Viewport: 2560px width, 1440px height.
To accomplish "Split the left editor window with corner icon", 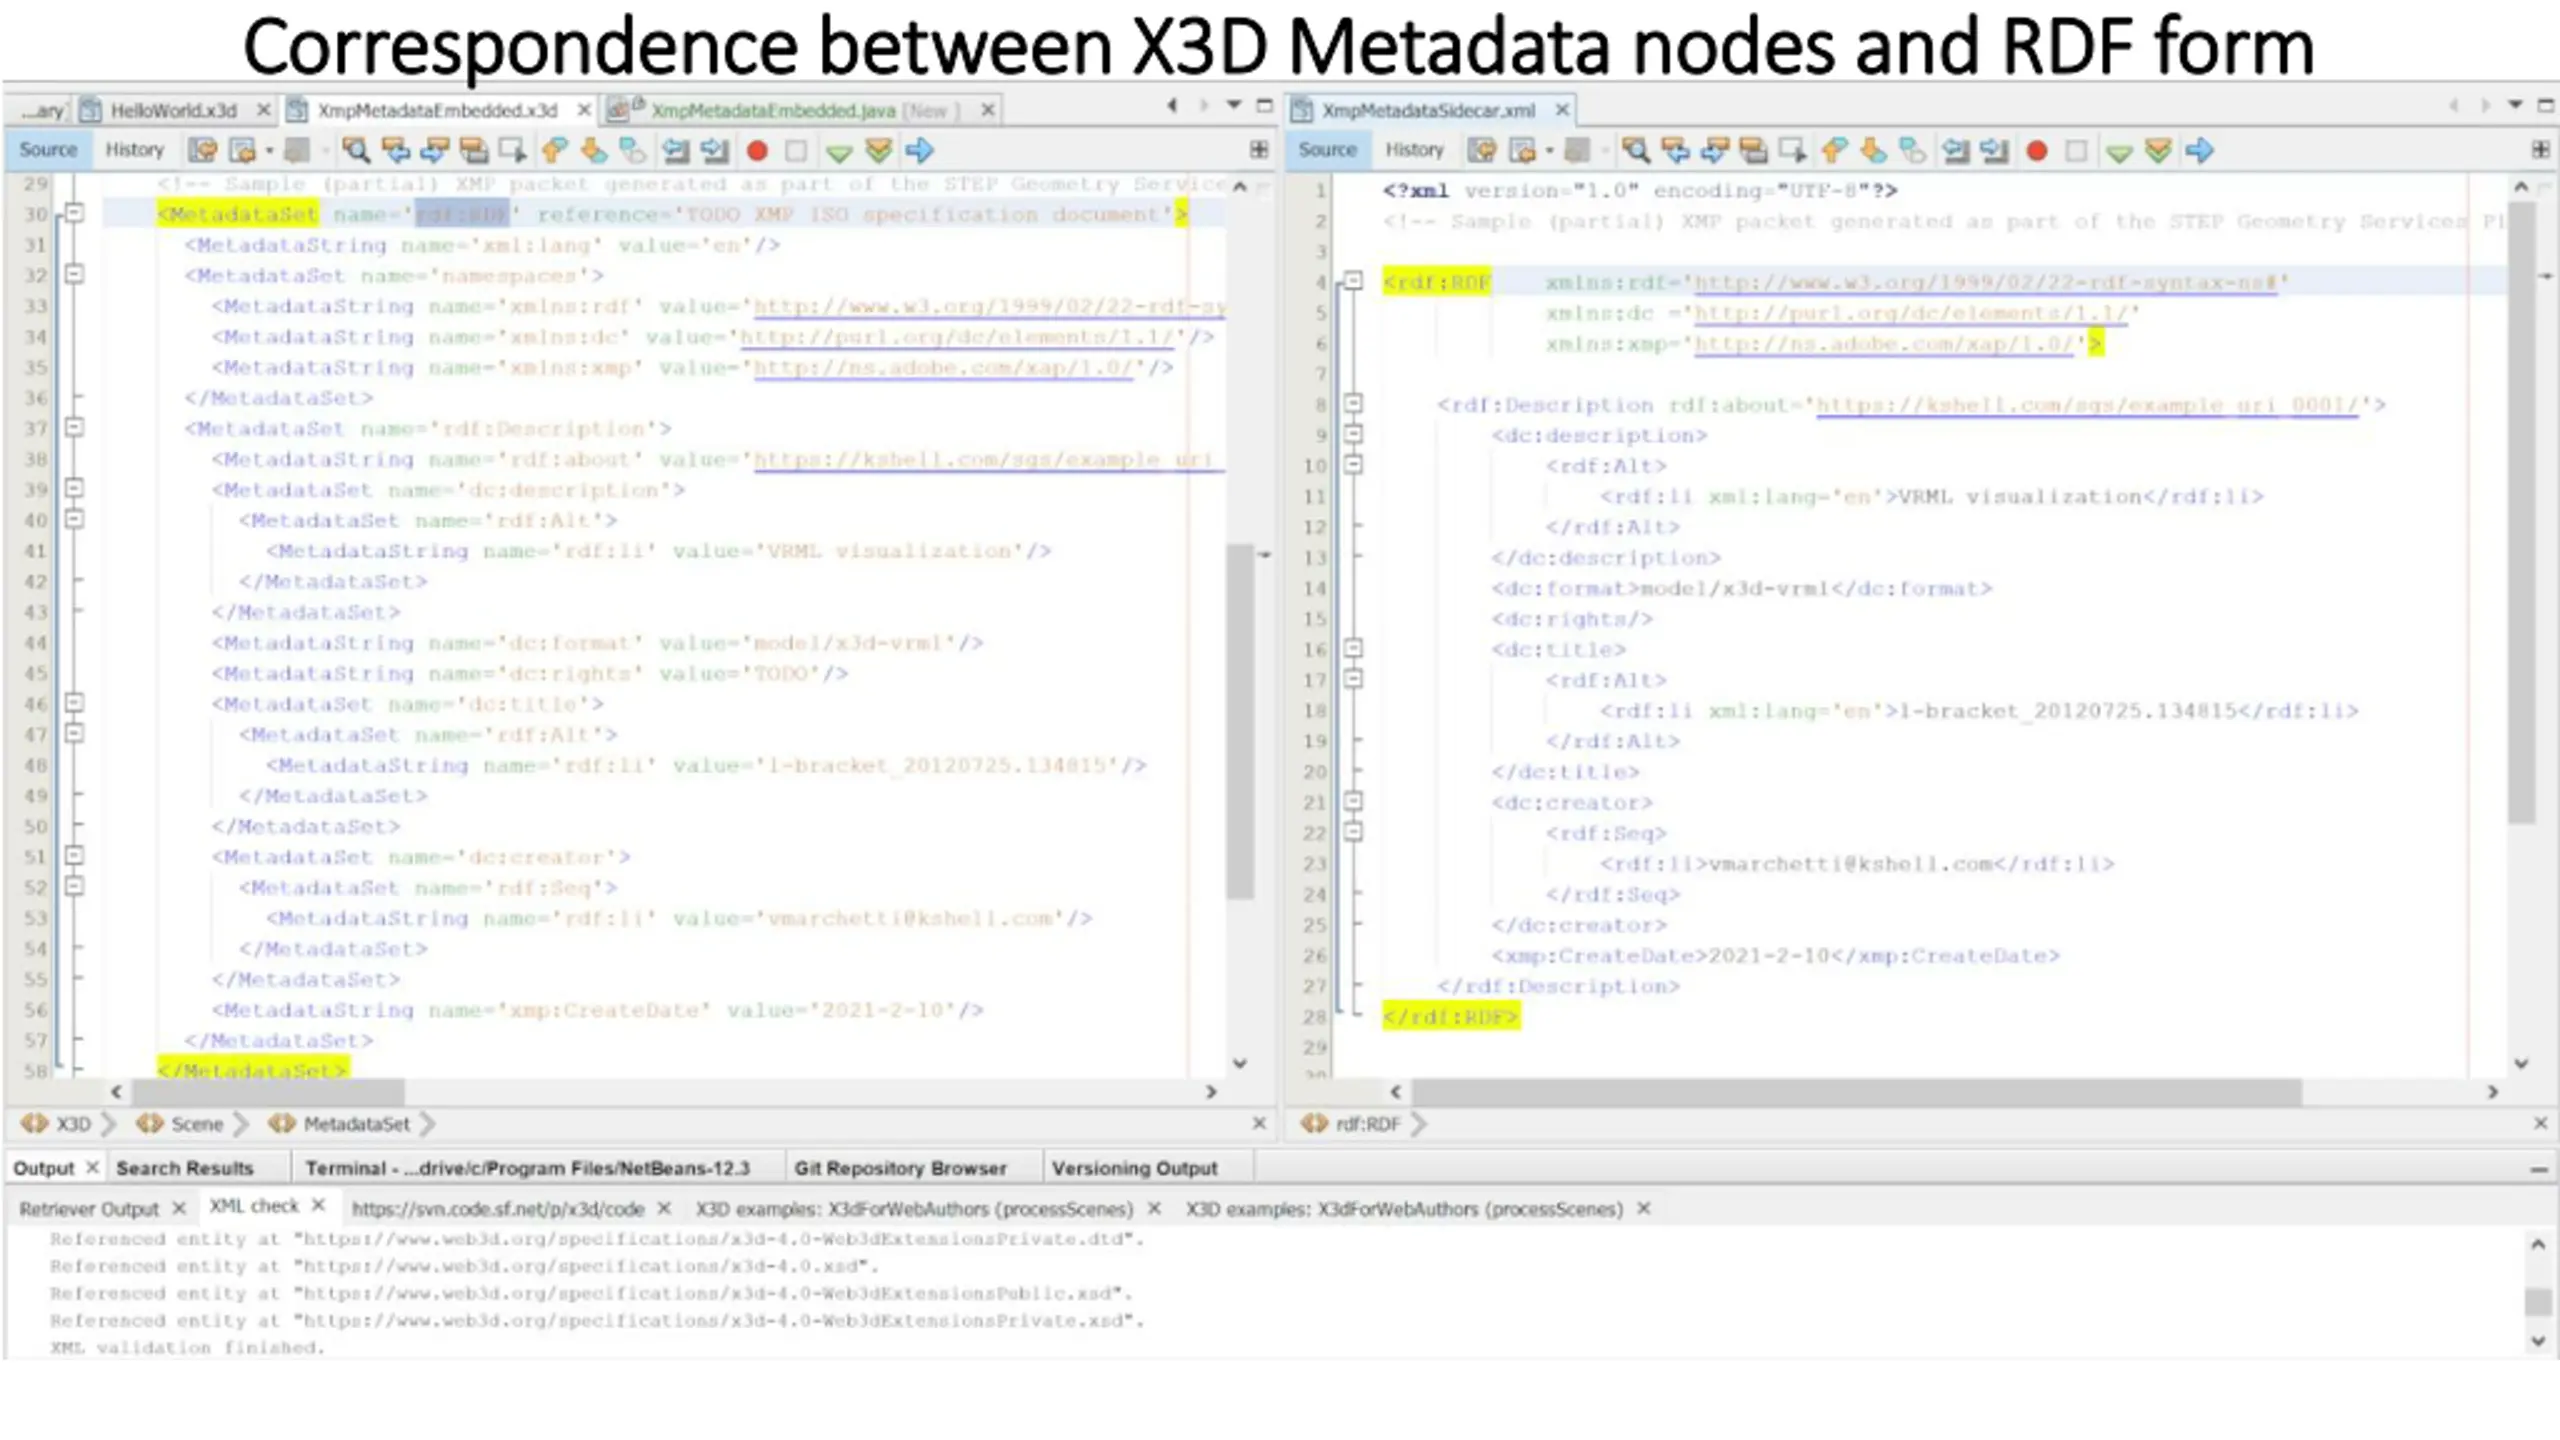I will click(x=1259, y=149).
